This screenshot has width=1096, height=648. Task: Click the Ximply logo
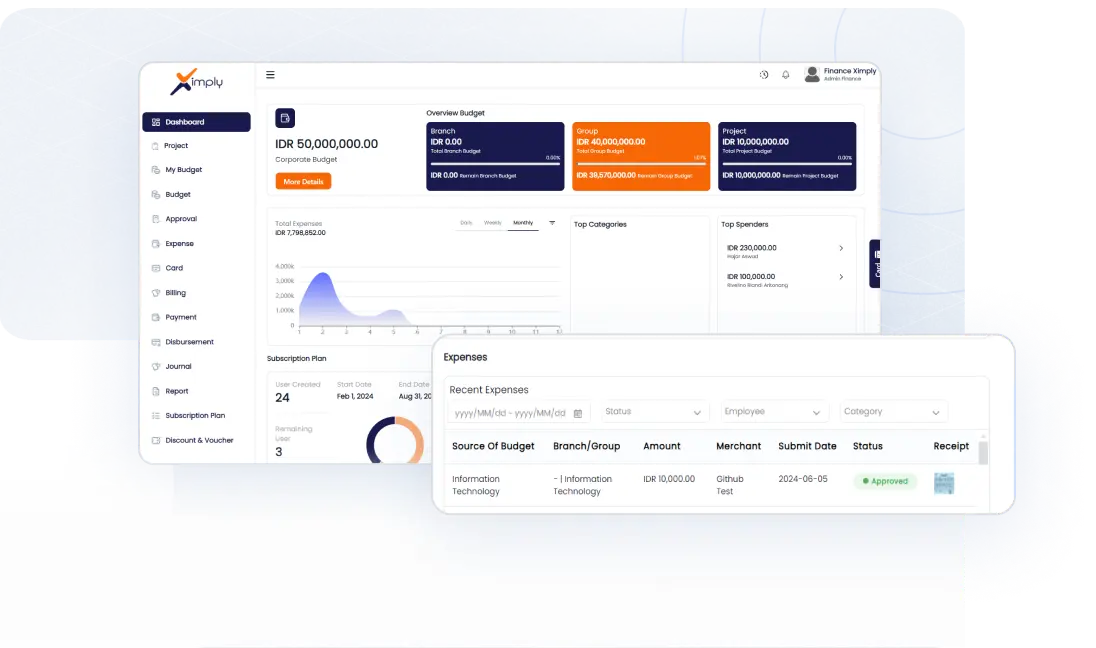click(x=196, y=82)
